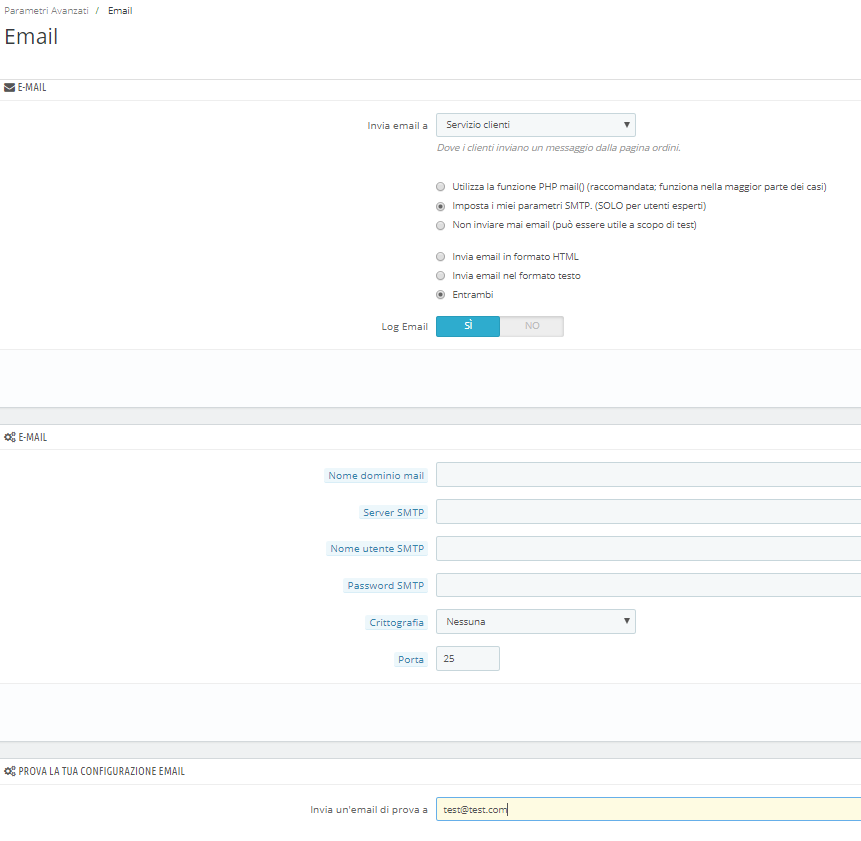The image size is (861, 841).
Task: Set Log Email to SÌ
Action: tap(468, 326)
